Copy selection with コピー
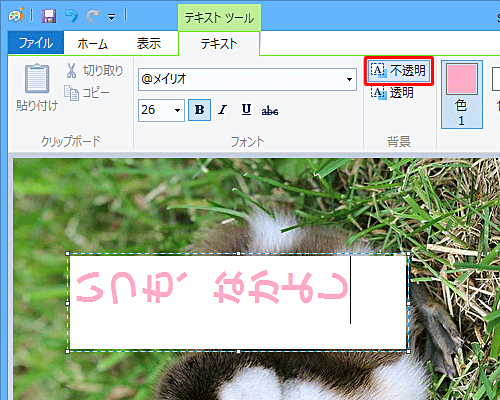Image resolution: width=500 pixels, height=400 pixels. tap(87, 93)
